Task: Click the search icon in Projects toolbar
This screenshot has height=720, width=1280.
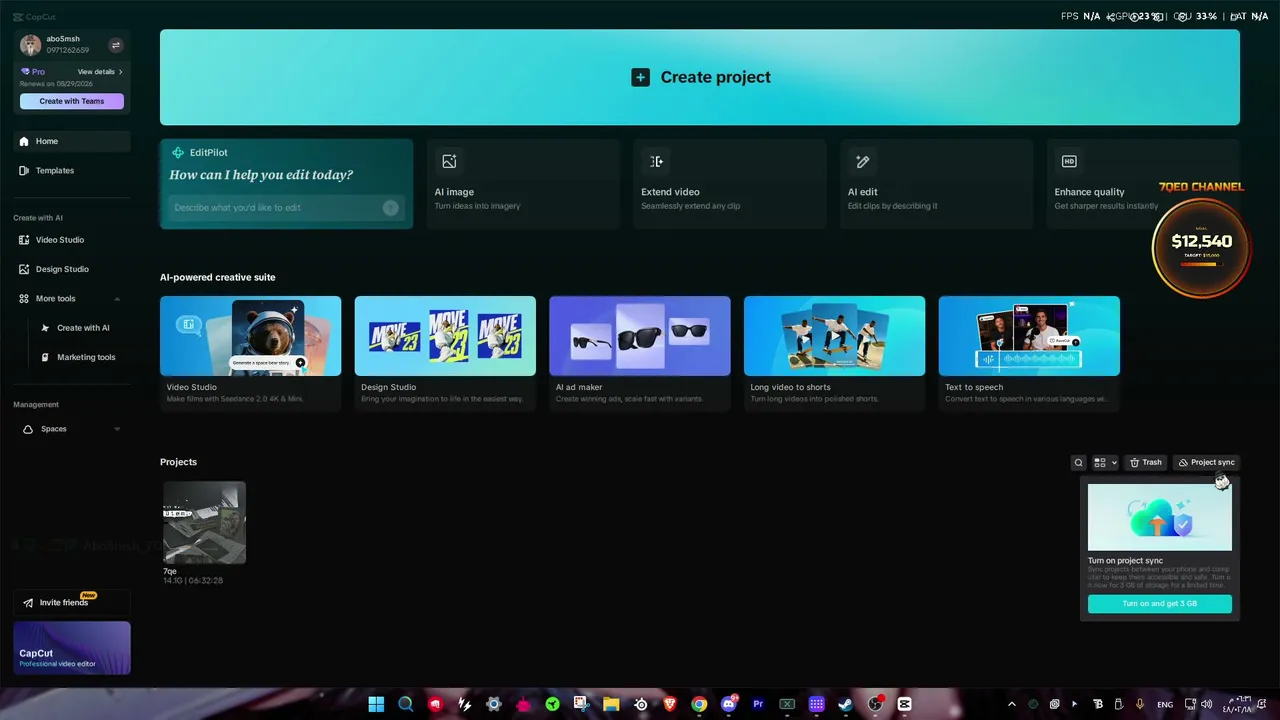Action: pos(1078,463)
